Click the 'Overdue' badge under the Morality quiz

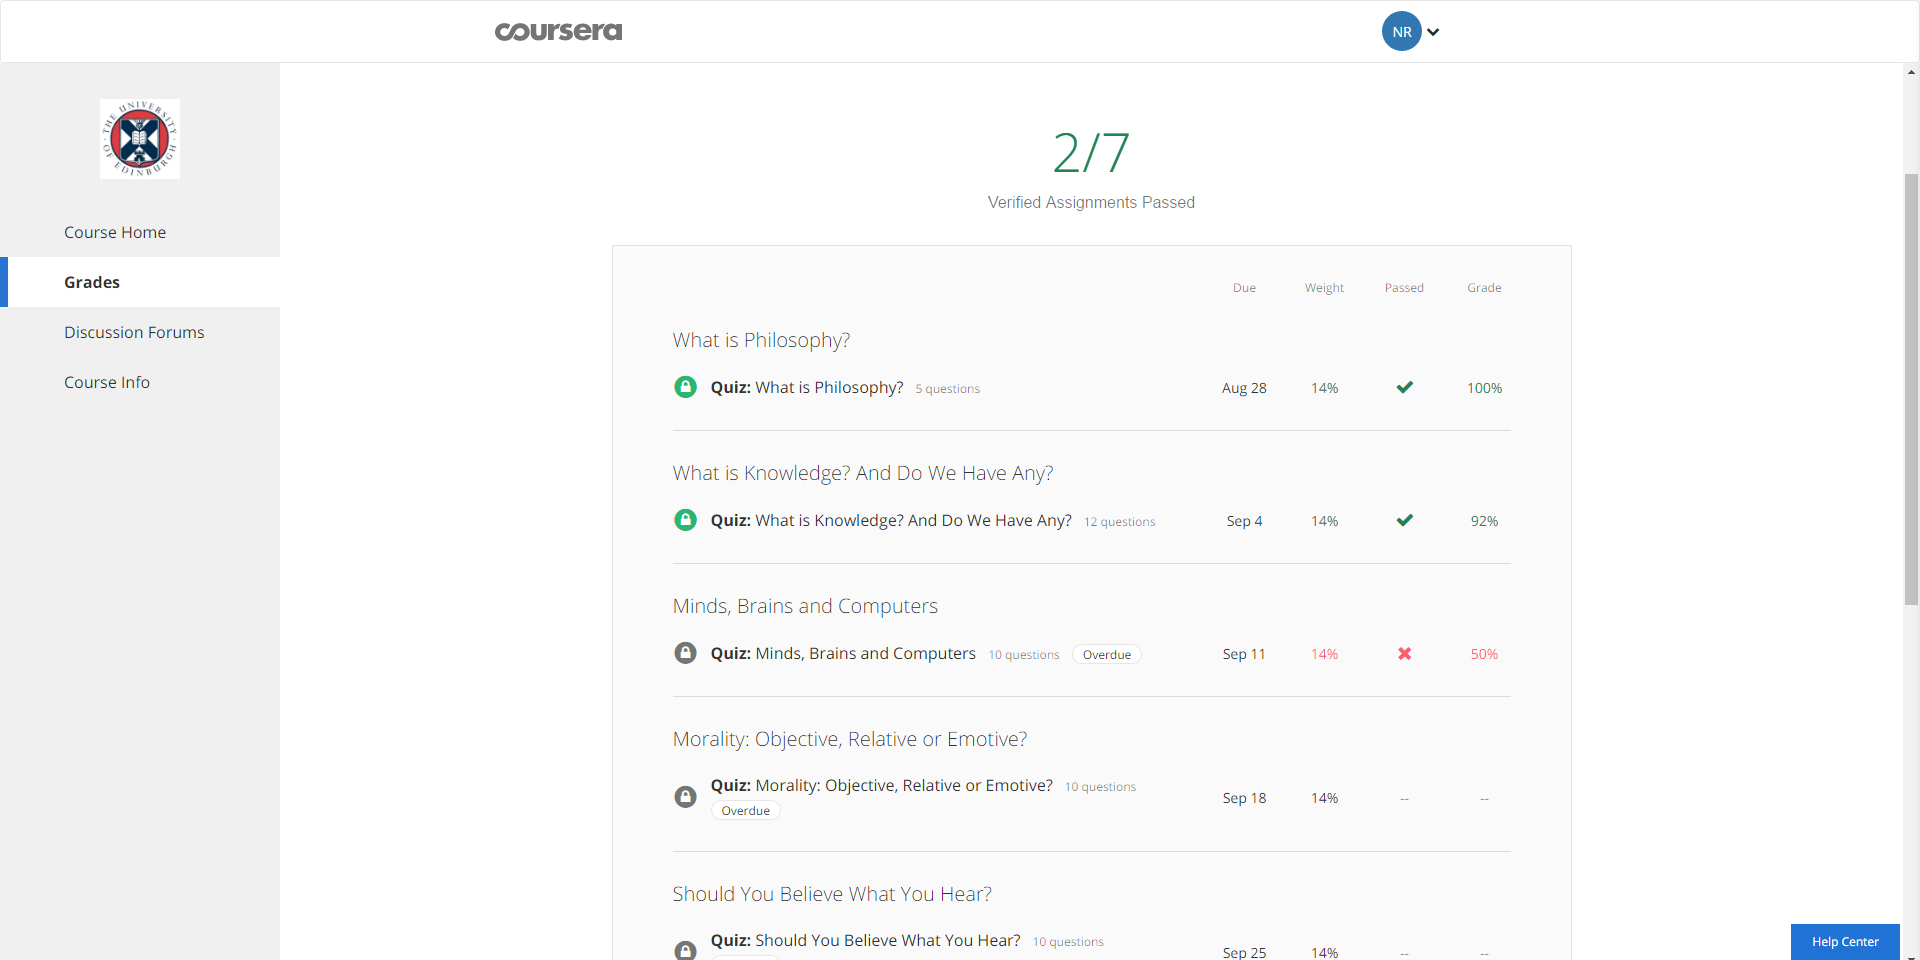[745, 810]
